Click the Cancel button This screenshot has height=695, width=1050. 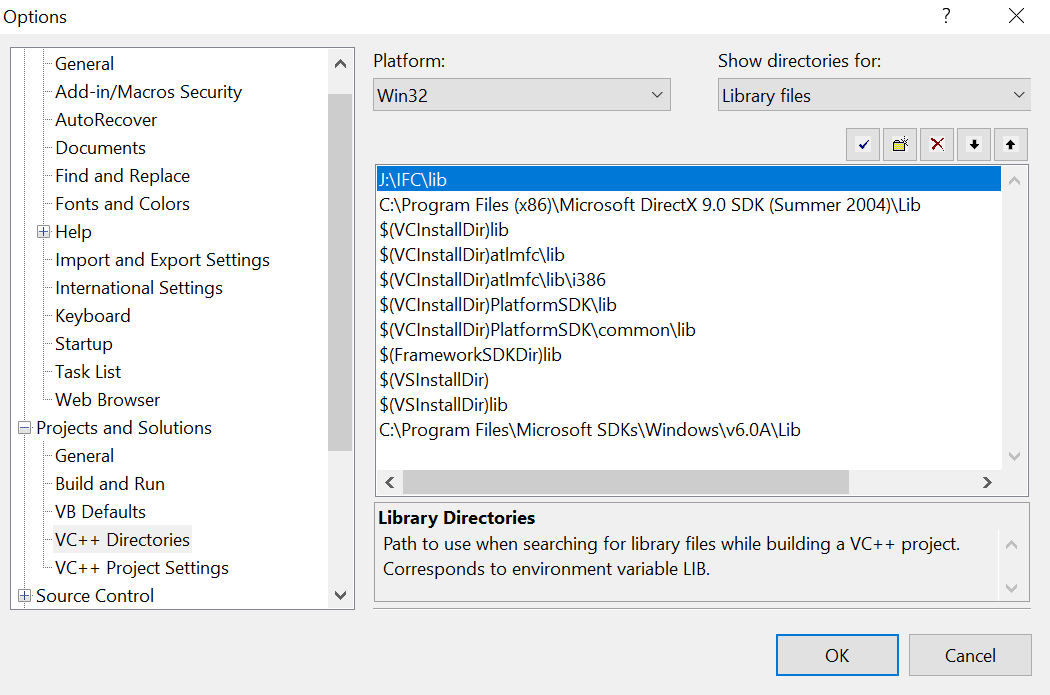coord(970,656)
